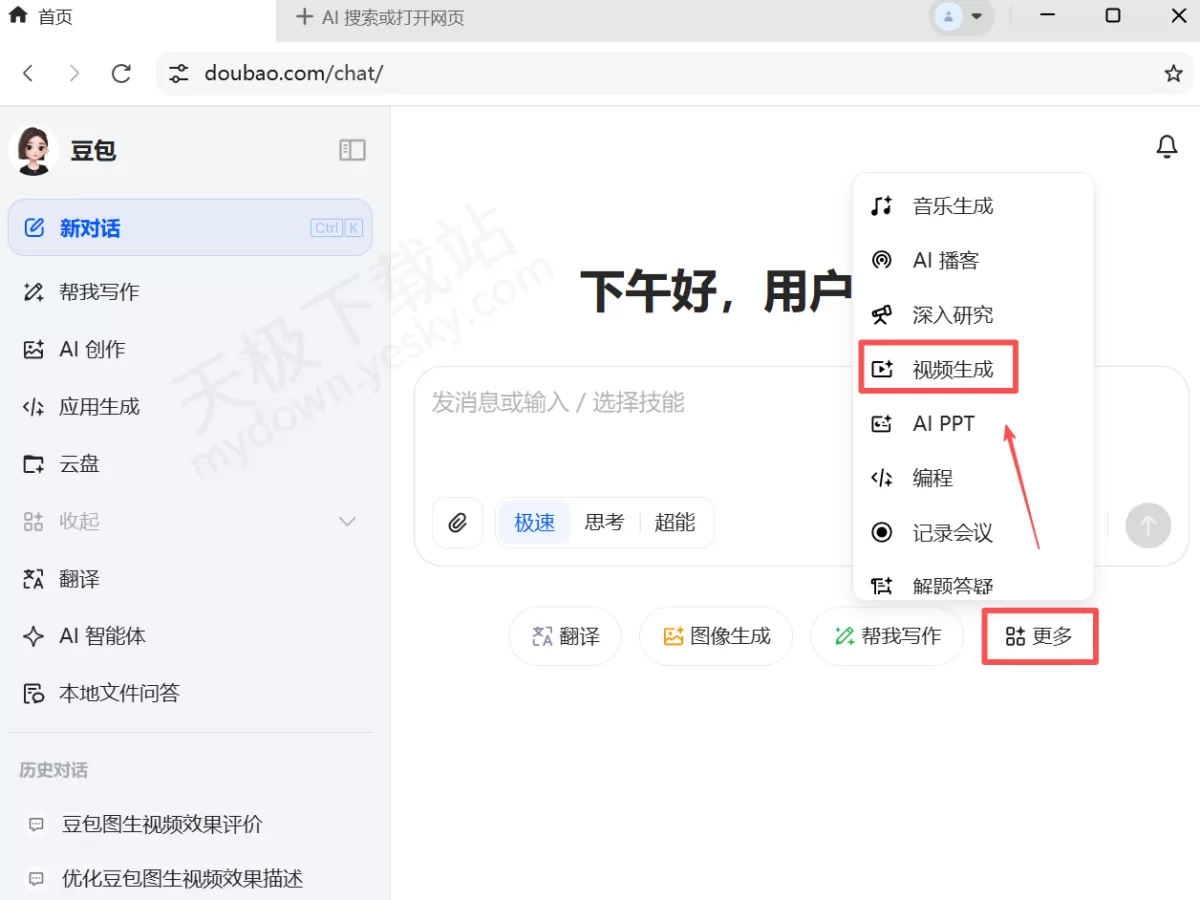The image size is (1200, 900).
Task: Open 帮我写作 in the sidebar
Action: (190, 292)
